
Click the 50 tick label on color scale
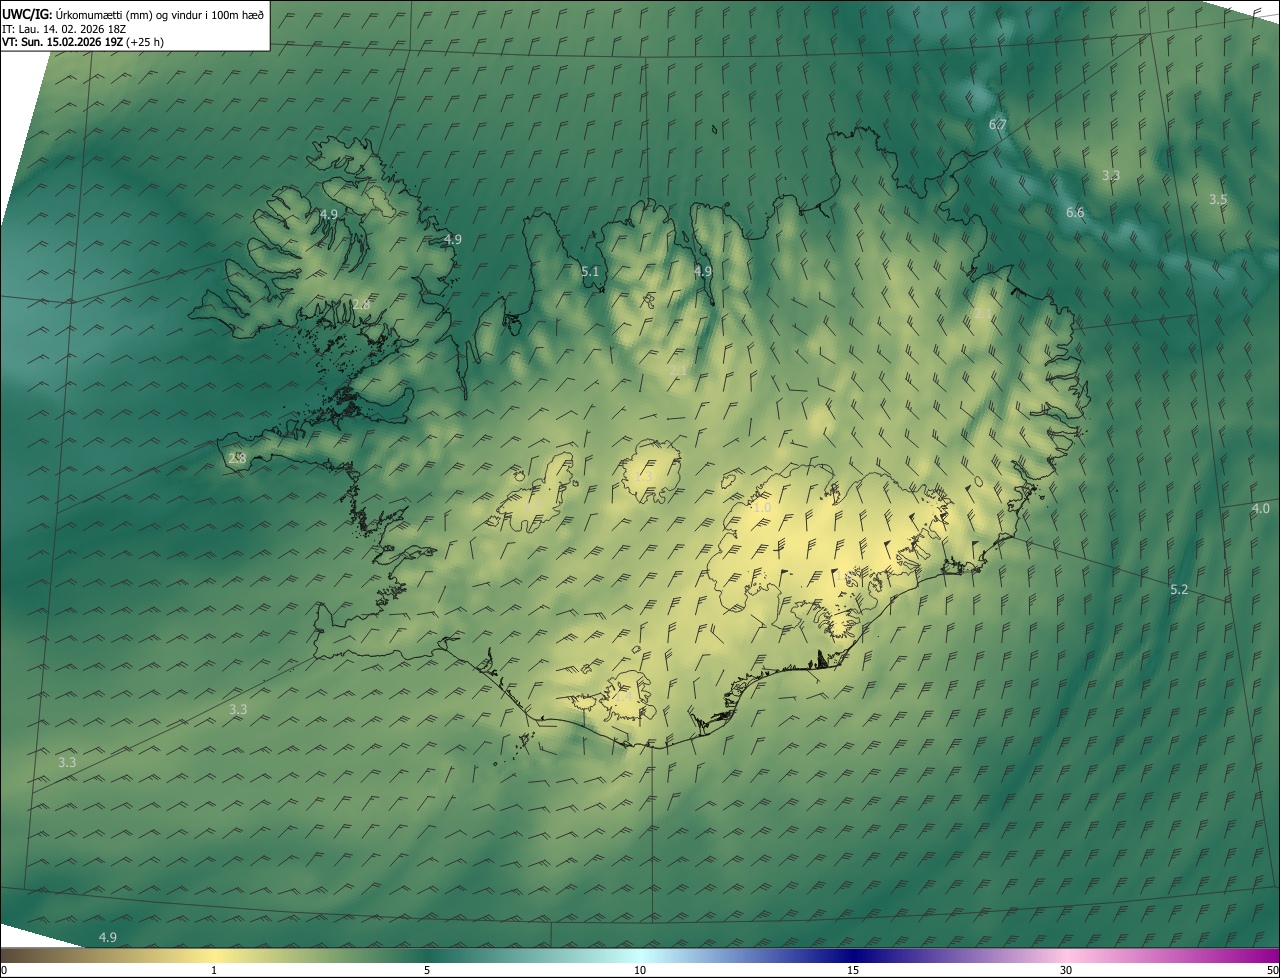pyautogui.click(x=1271, y=970)
